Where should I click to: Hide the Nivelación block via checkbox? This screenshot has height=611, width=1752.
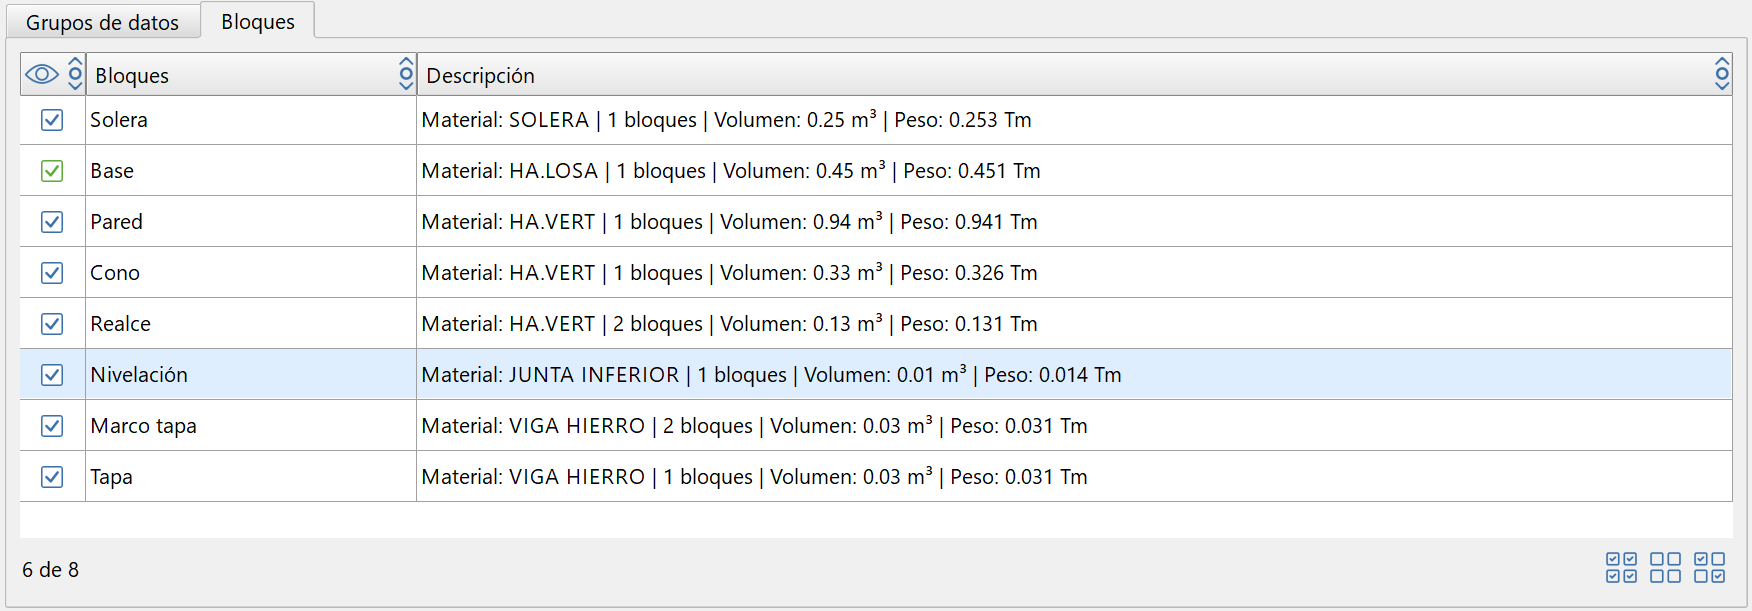(52, 375)
